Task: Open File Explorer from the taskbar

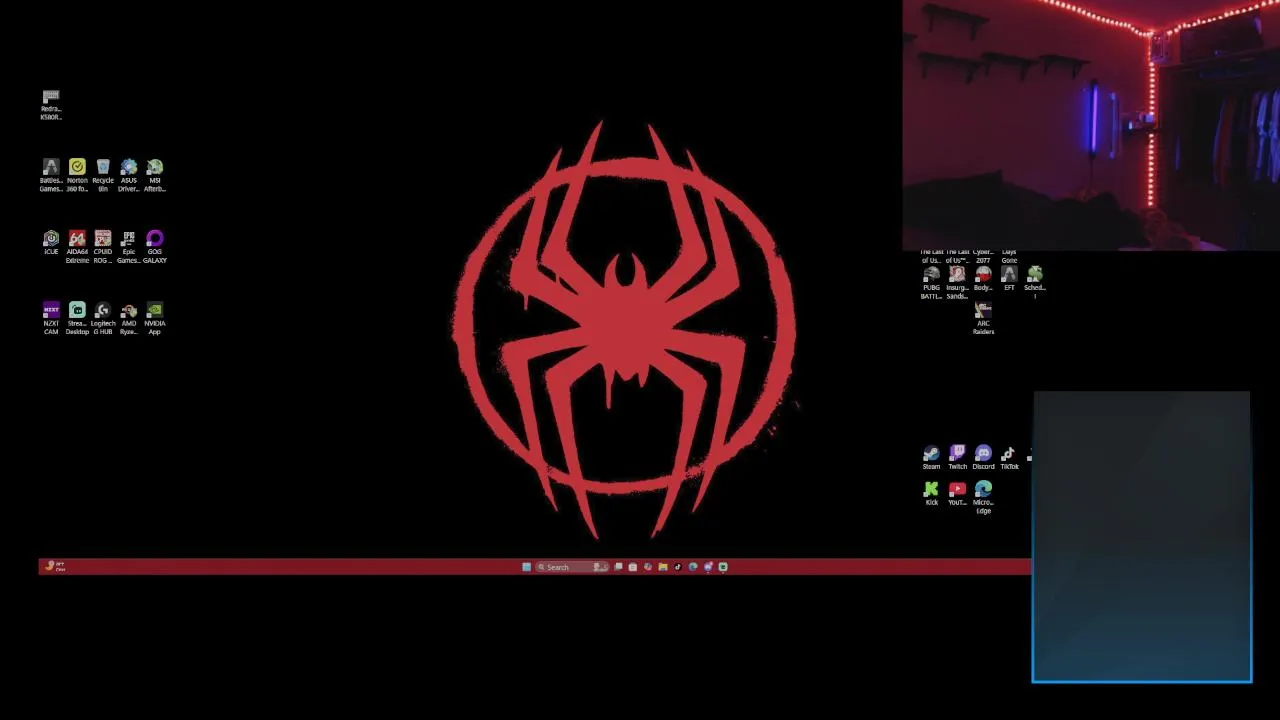Action: click(663, 567)
